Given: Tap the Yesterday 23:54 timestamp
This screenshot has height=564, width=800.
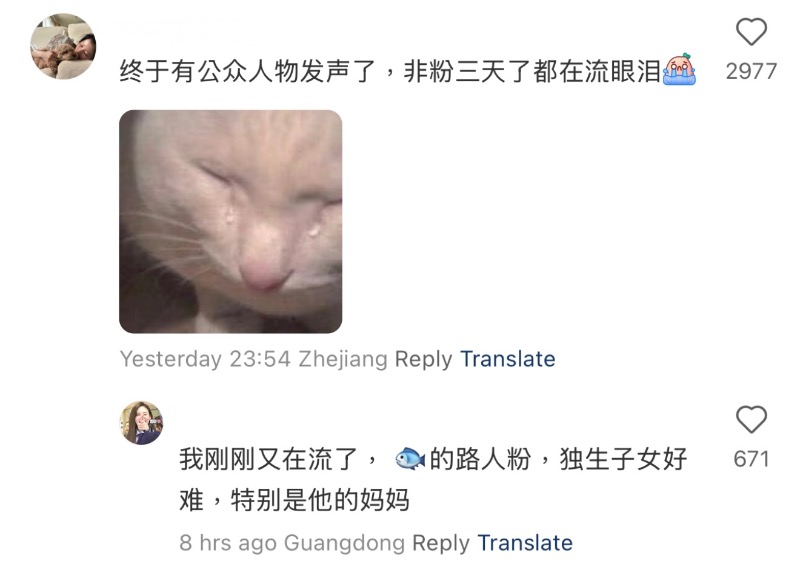Looking at the screenshot, I should 205,359.
